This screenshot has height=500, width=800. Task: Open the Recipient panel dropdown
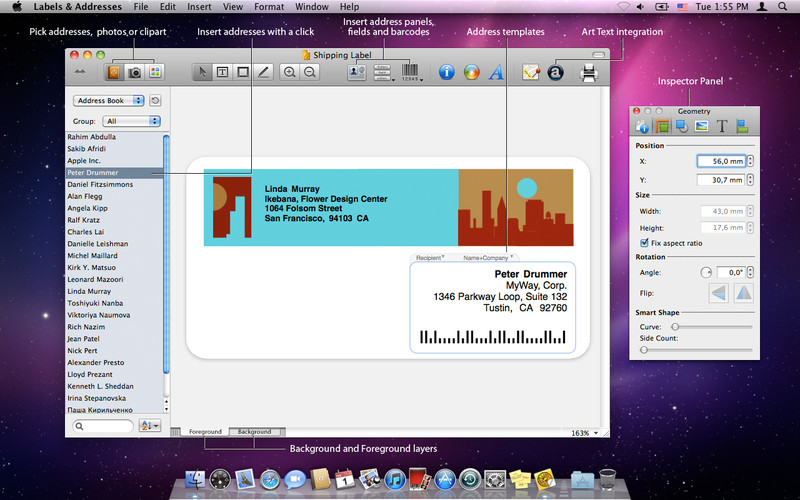[x=430, y=258]
